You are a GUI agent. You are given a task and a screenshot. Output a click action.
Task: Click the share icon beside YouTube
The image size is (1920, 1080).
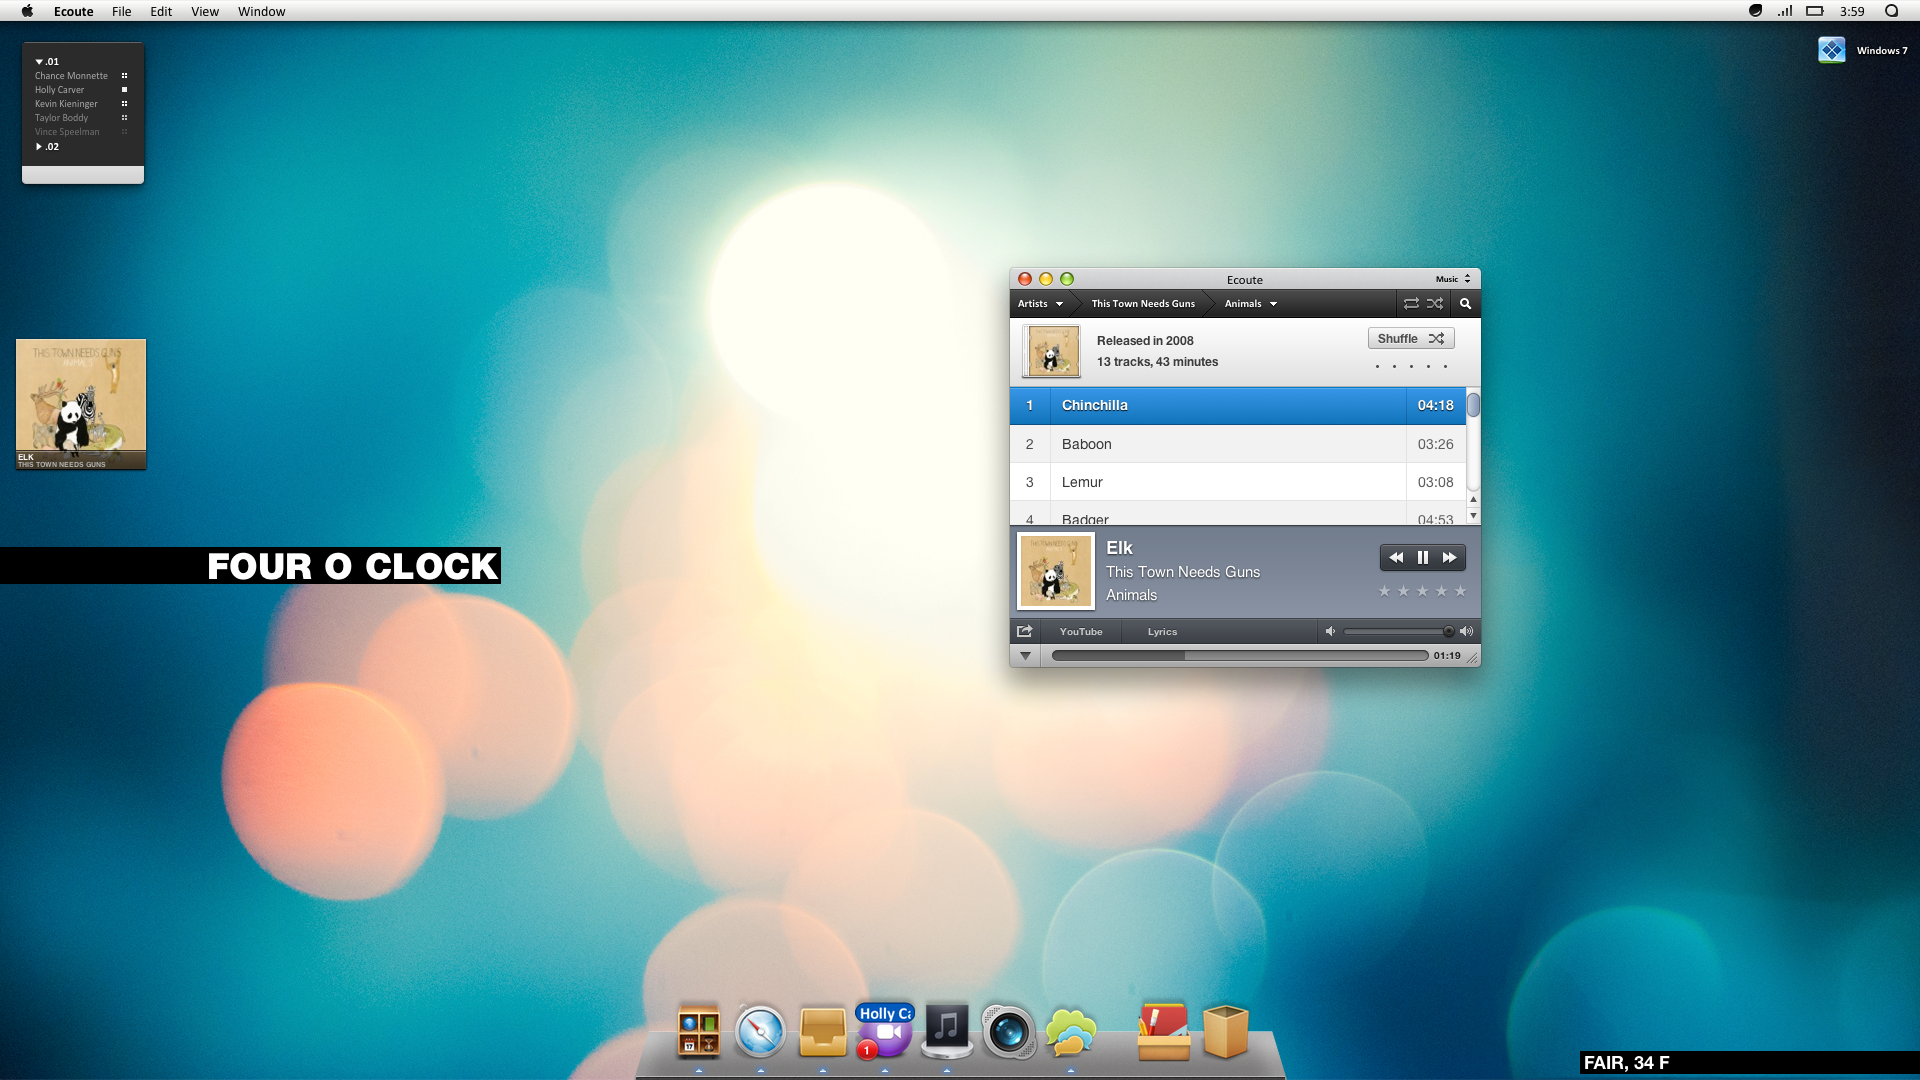pos(1024,631)
